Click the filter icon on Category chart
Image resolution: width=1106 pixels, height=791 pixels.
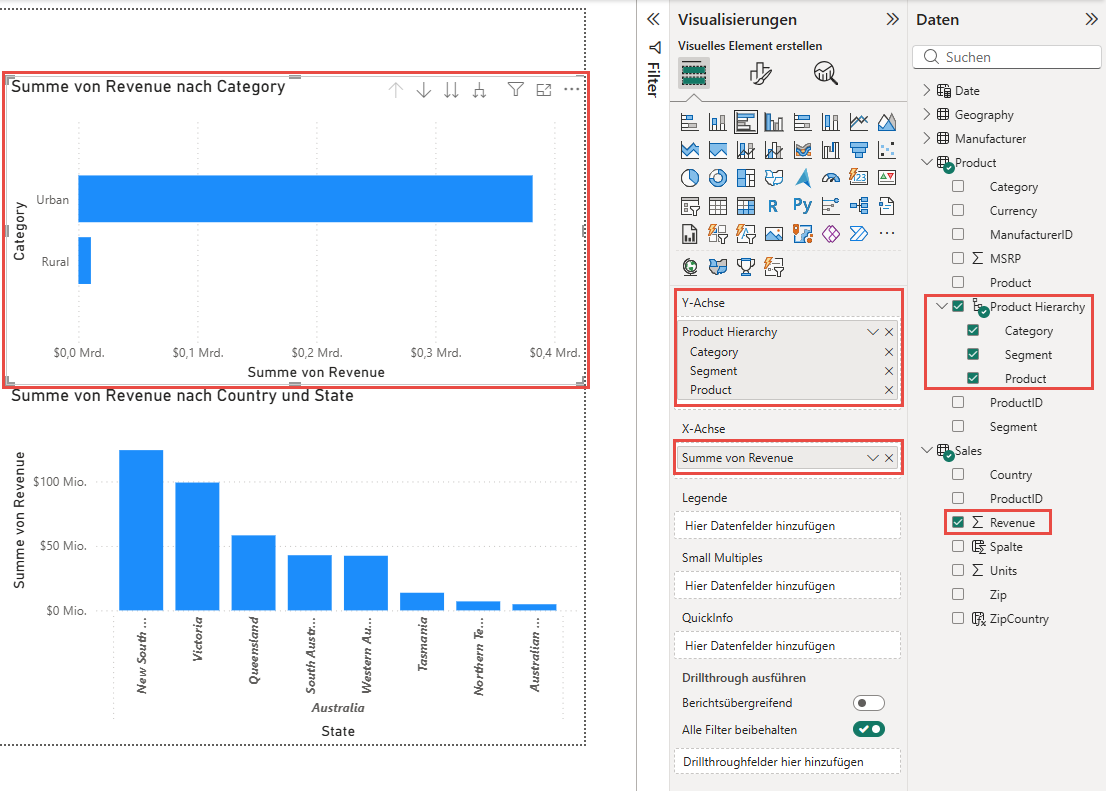click(x=516, y=90)
